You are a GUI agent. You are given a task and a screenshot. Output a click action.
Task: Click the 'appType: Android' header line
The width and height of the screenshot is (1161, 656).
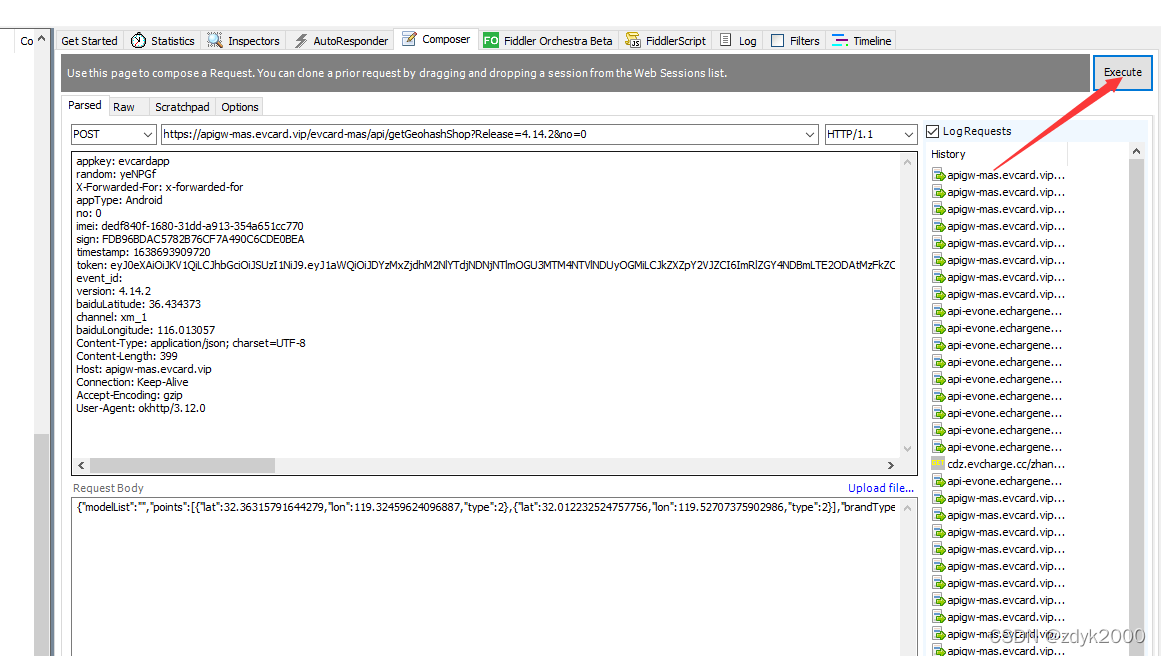coord(119,200)
